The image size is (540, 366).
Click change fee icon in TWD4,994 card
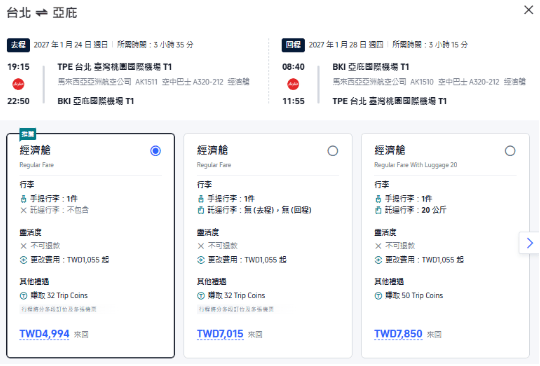tap(23, 260)
